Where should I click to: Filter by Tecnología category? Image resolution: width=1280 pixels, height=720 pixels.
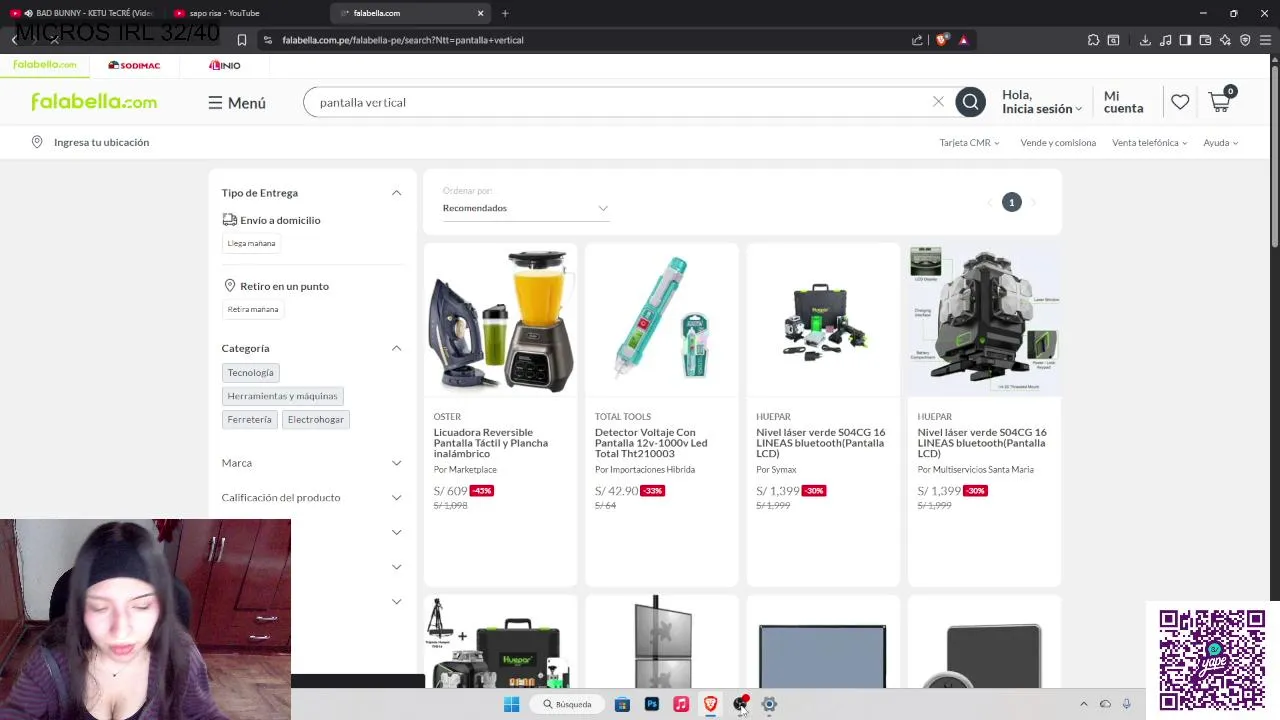pos(250,372)
